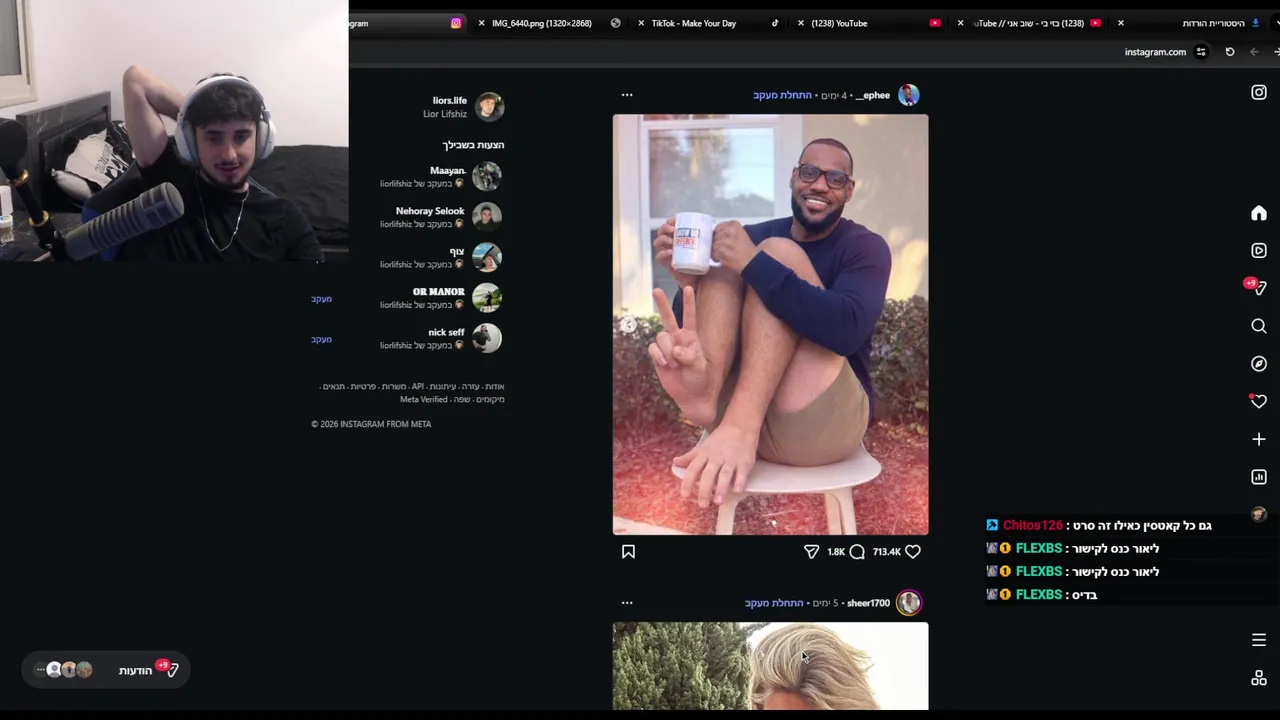Open site settings icon beside instagram.com
Viewport: 1280px width, 720px height.
[x=1201, y=52]
